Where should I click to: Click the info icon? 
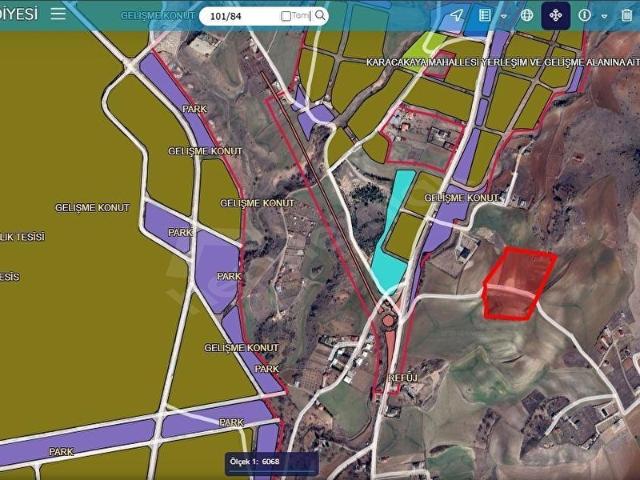[x=584, y=16]
